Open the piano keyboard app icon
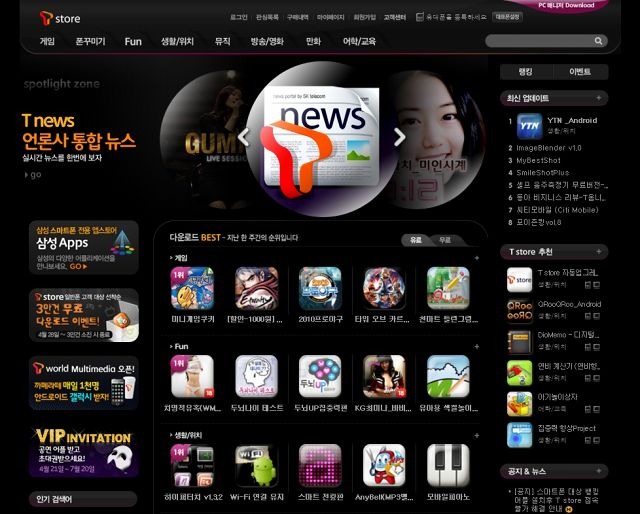This screenshot has width=640, height=514. pos(448,465)
